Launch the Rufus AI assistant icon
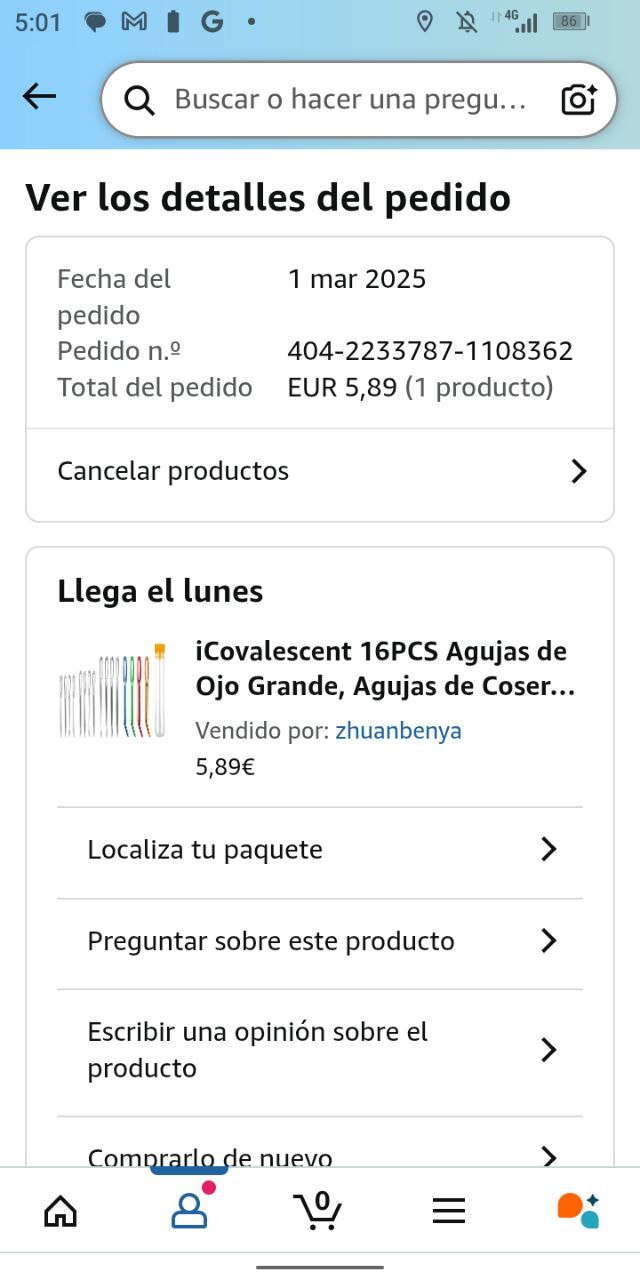The width and height of the screenshot is (640, 1280). click(578, 1210)
